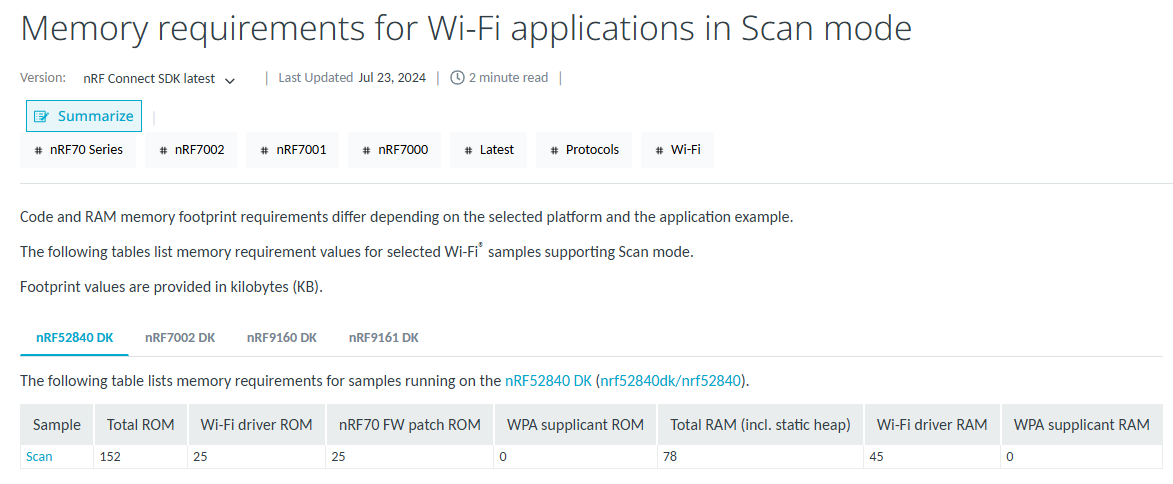Select the nRF70 Series tag
The width and height of the screenshot is (1173, 484).
(78, 150)
